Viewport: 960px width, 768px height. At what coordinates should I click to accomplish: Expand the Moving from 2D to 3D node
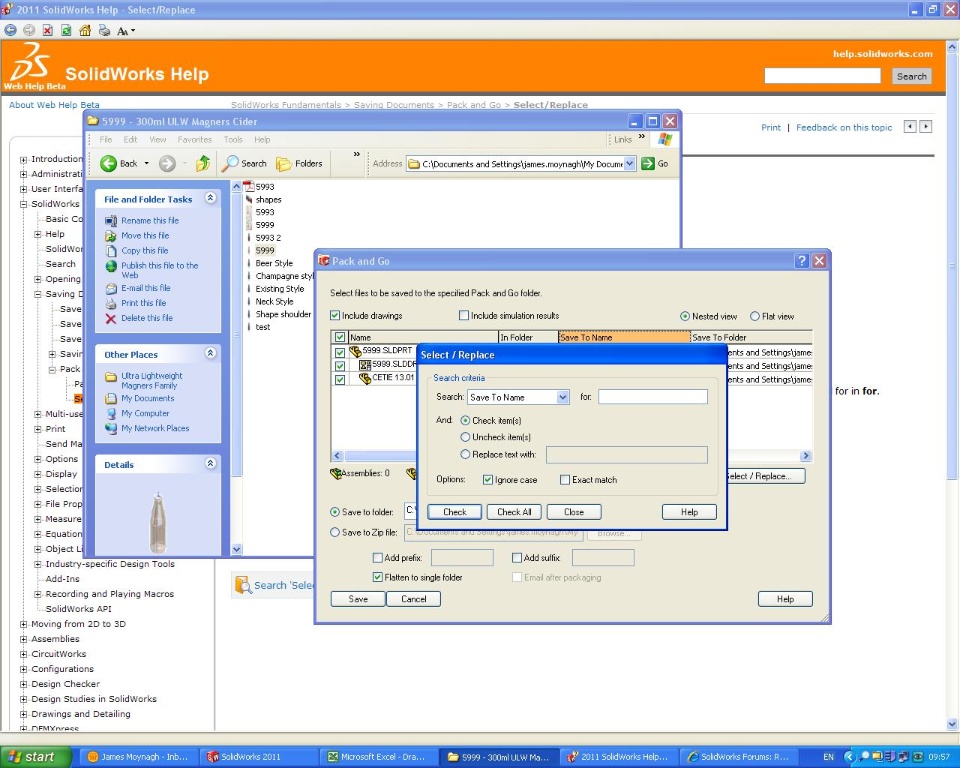click(23, 624)
